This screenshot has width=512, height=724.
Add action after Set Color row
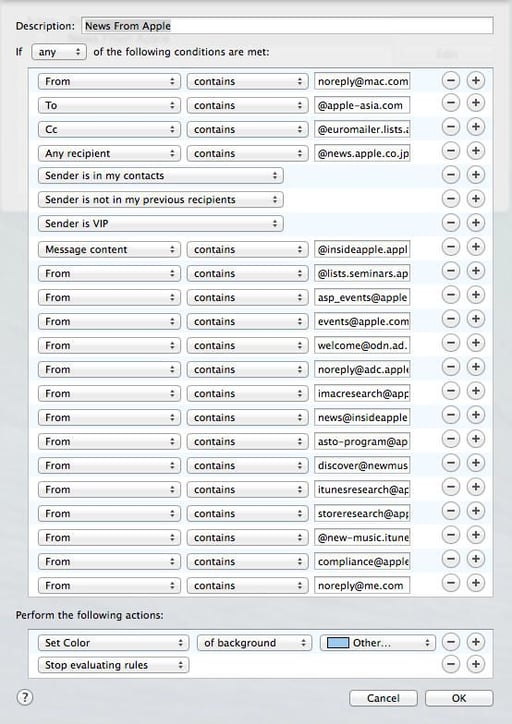tap(476, 642)
